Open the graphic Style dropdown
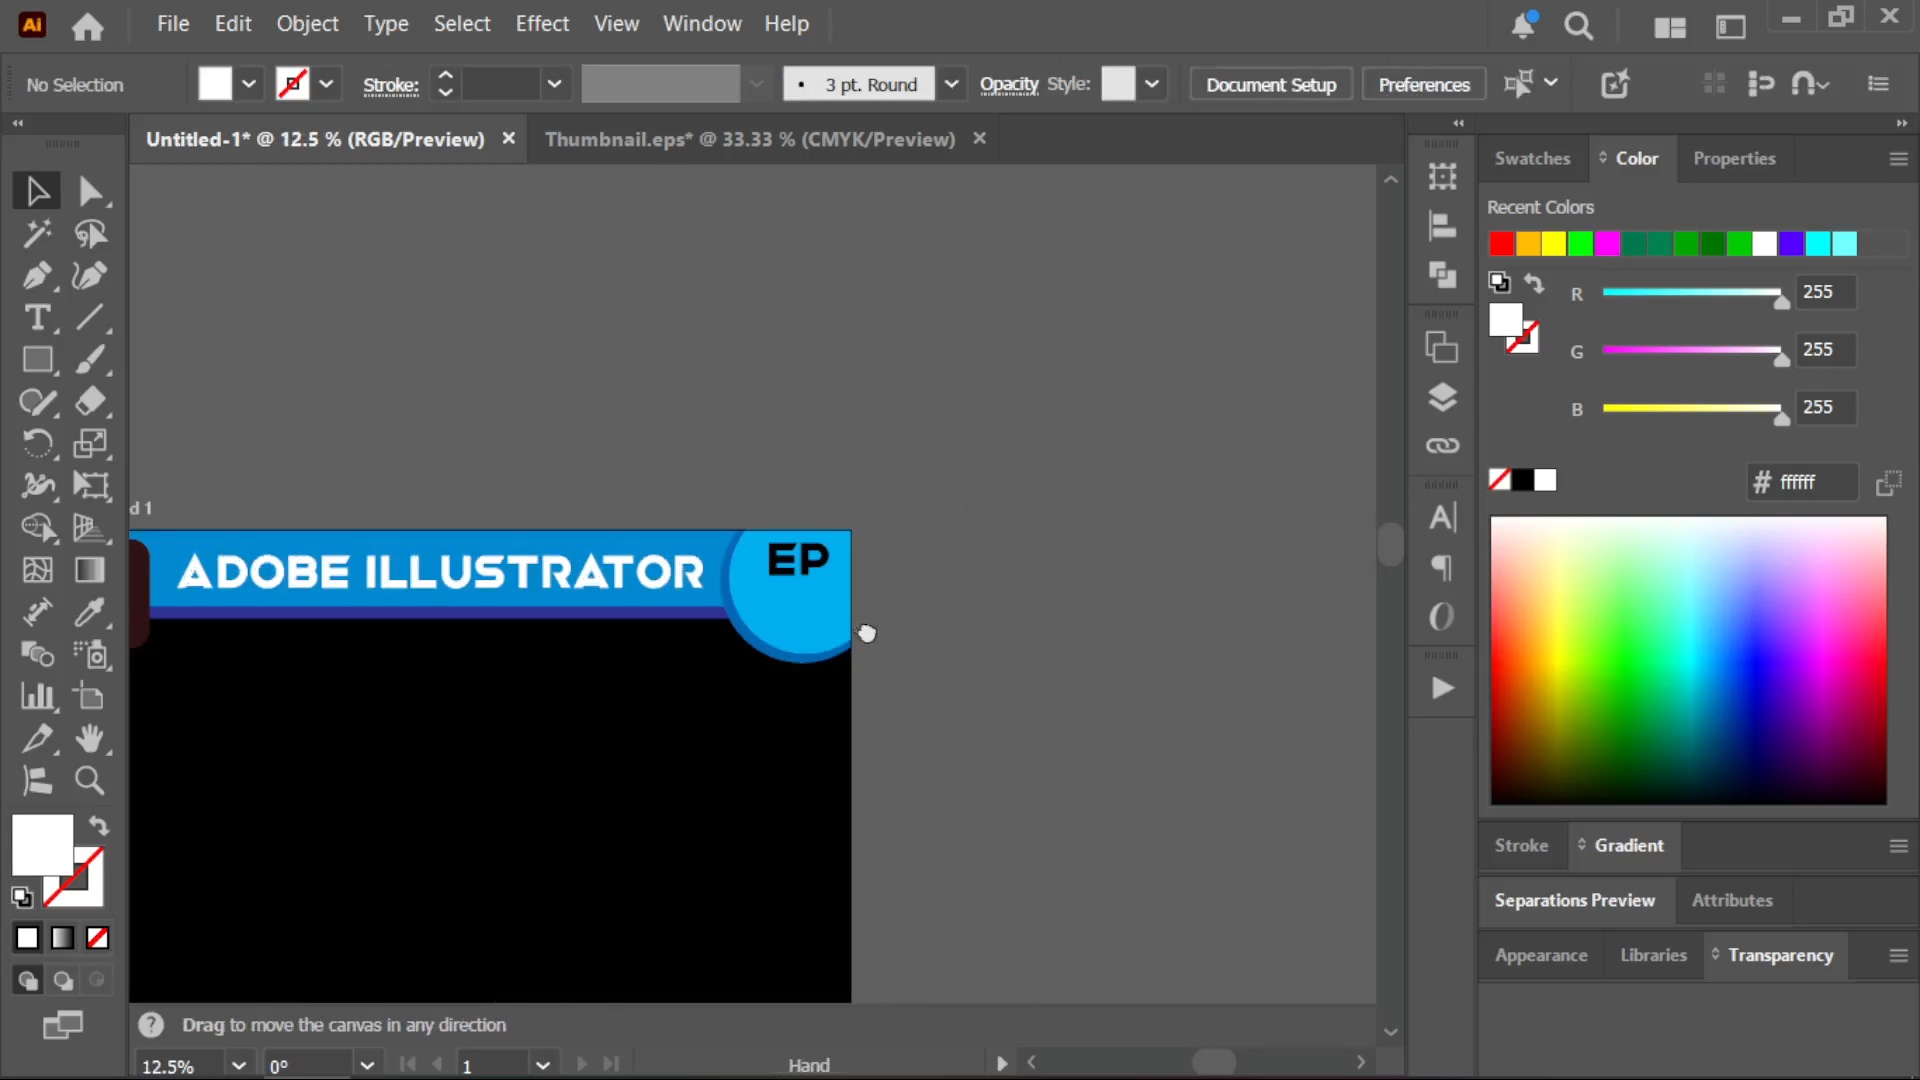 (1152, 84)
